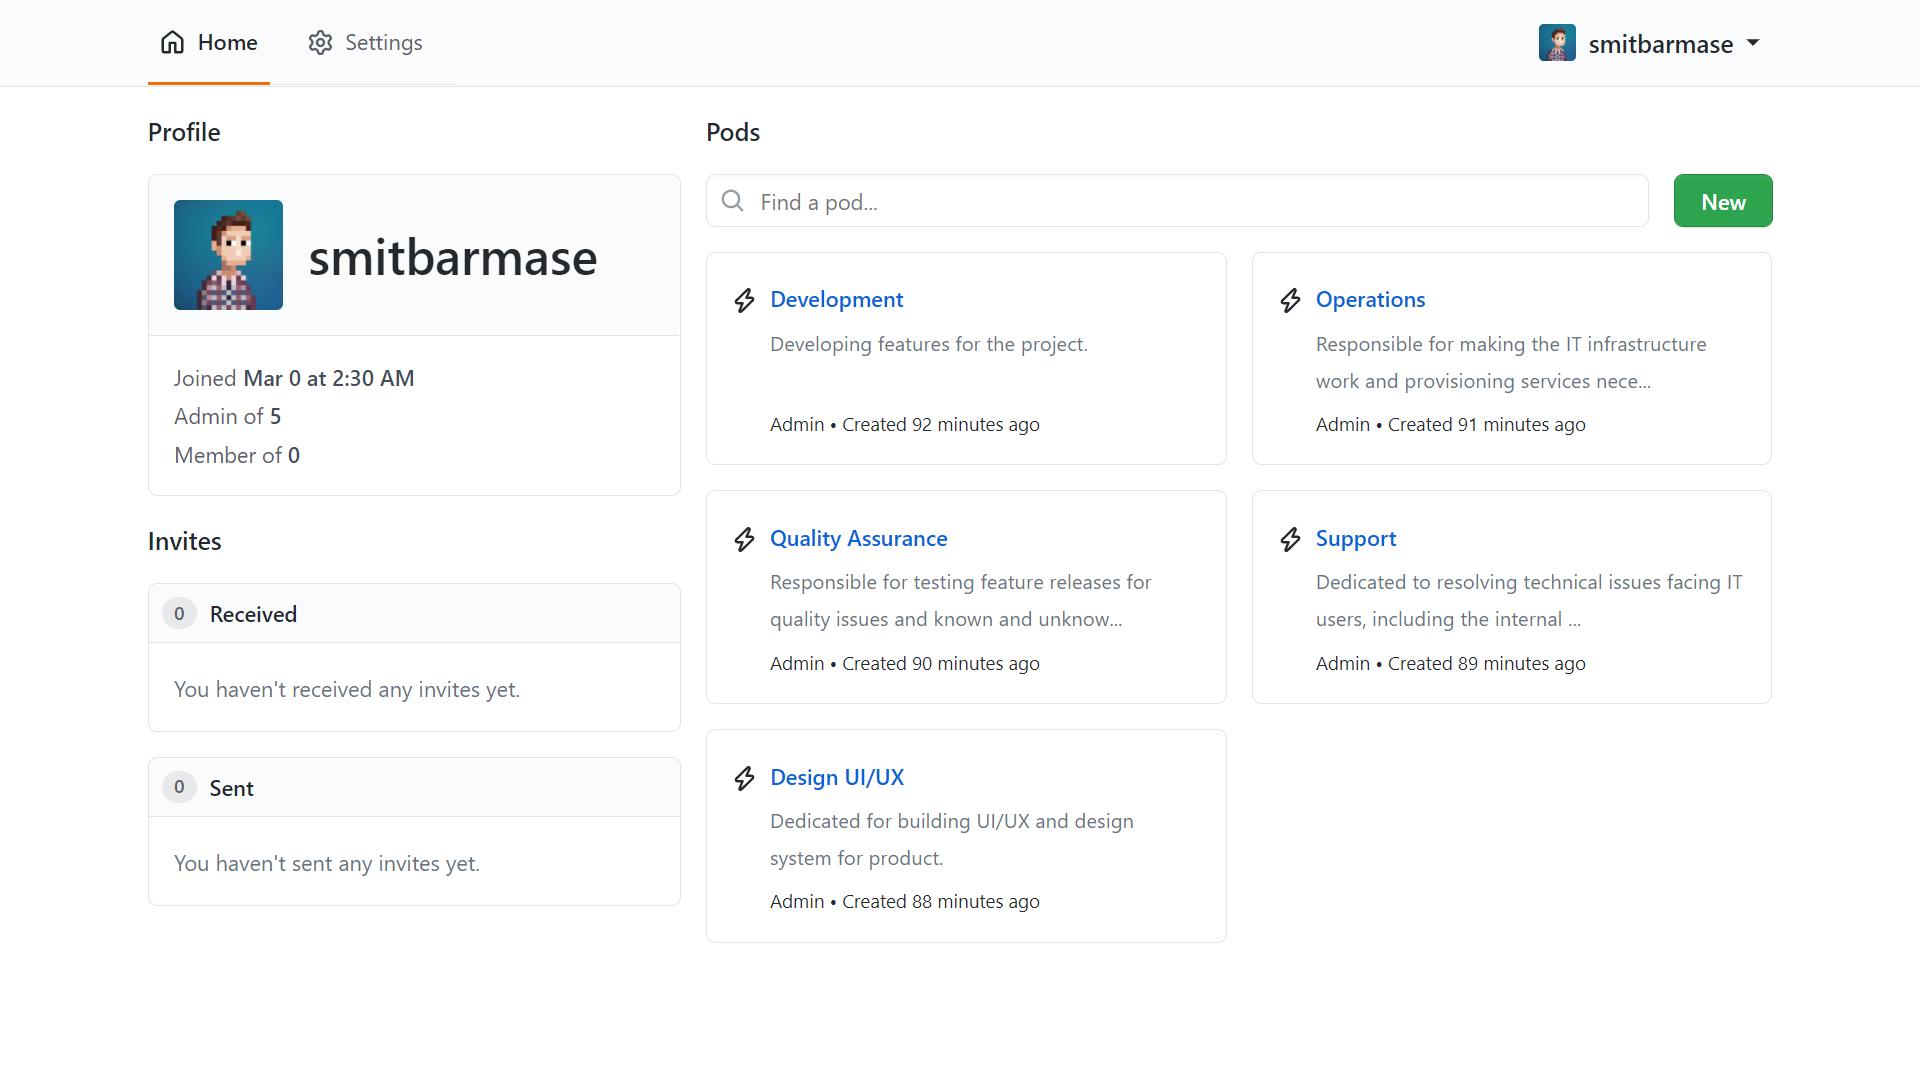Click the Received invites count badge
1920x1080 pixels.
[x=179, y=613]
